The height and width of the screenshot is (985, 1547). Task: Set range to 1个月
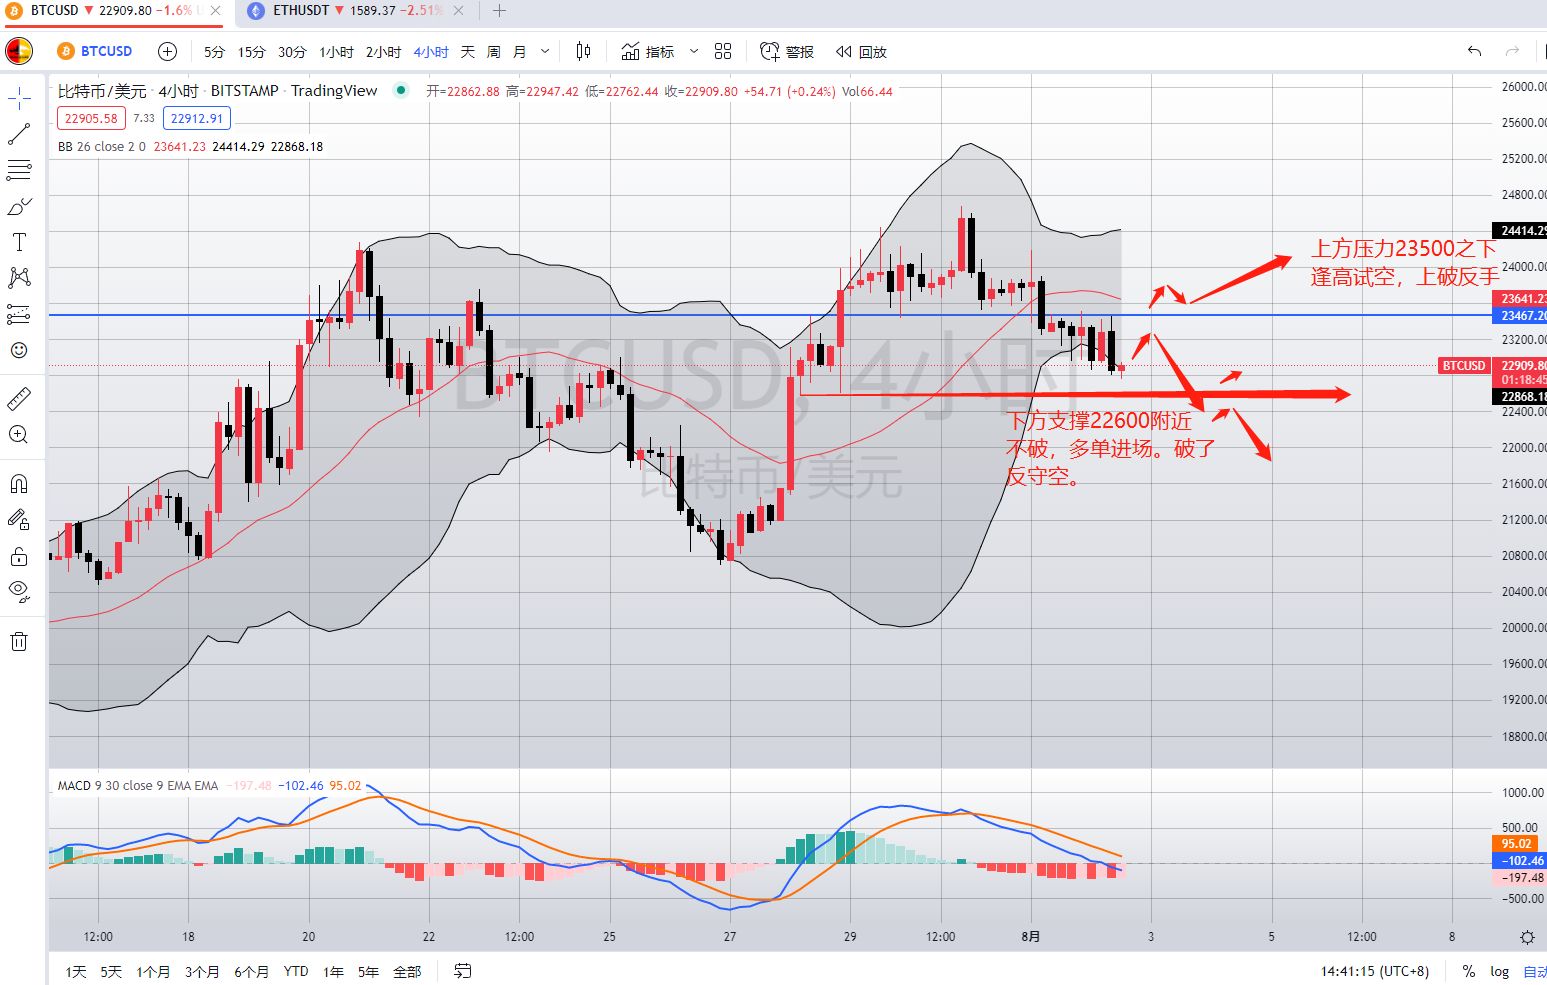pyautogui.click(x=153, y=971)
